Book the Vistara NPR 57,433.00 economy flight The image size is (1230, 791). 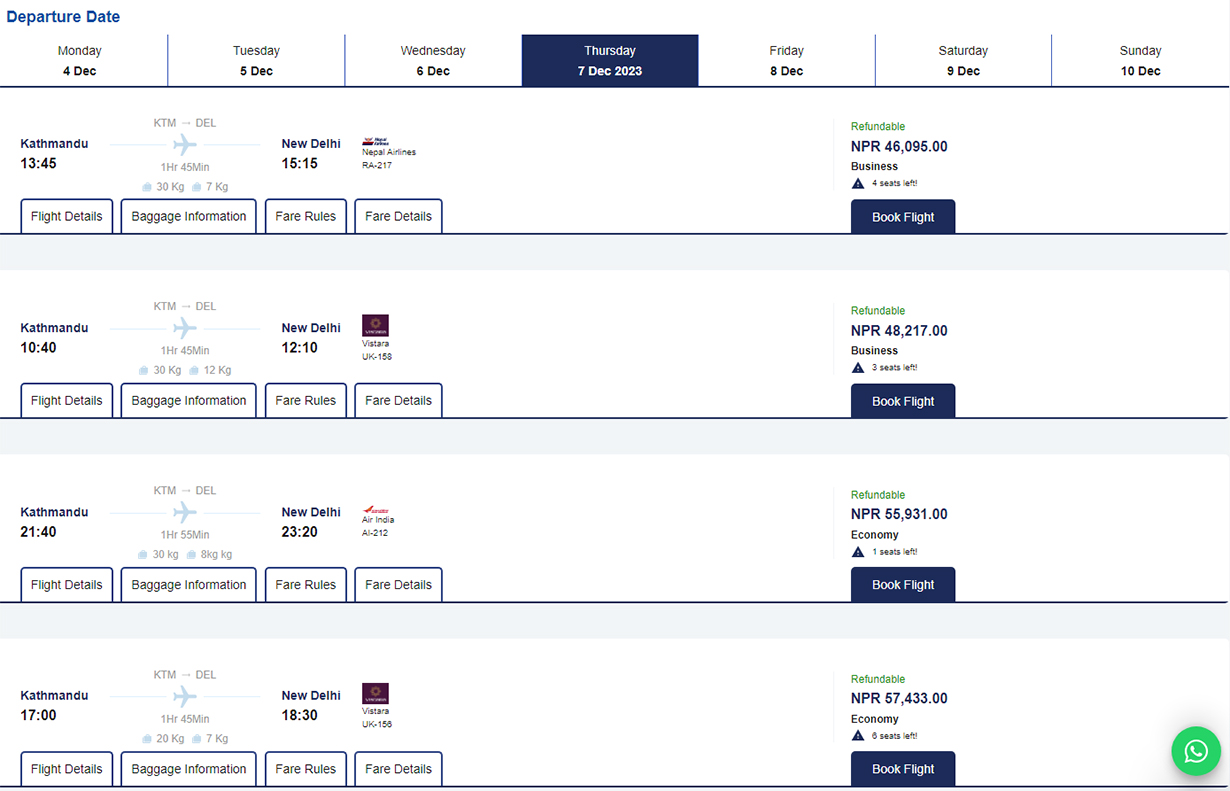pos(903,769)
